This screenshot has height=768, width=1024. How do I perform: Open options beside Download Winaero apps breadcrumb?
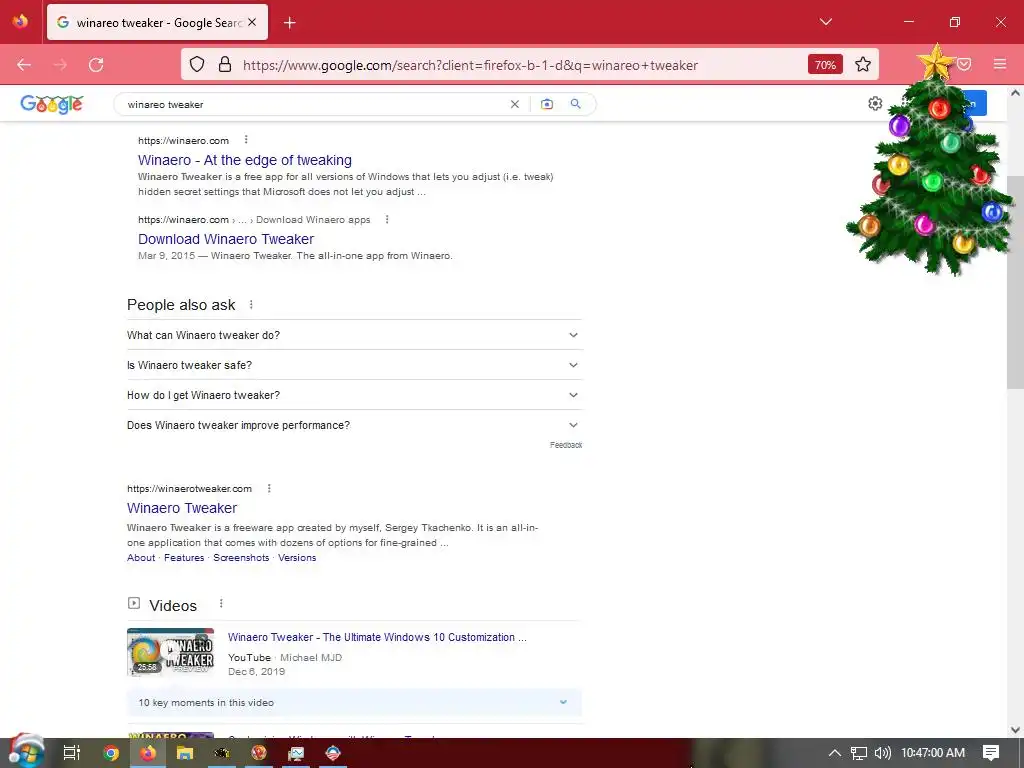(387, 219)
